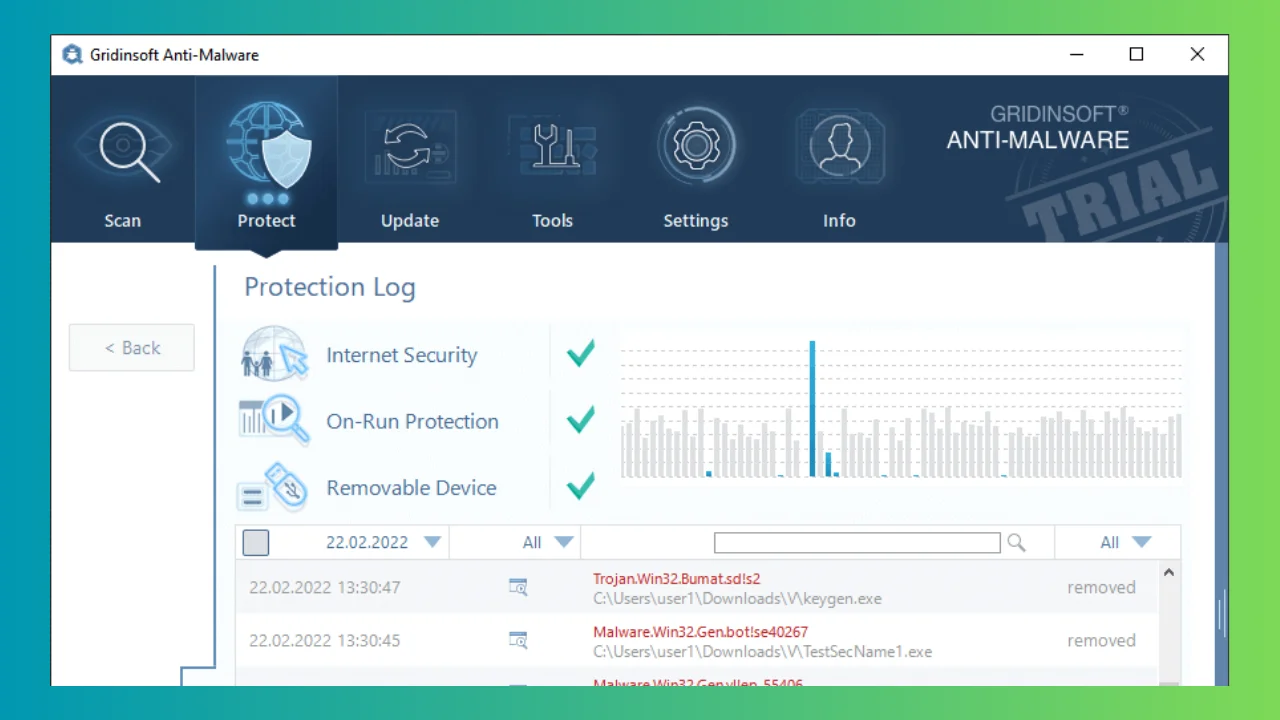Maximize the Gridinsoft Anti-Malware window
This screenshot has height=720, width=1280.
[x=1136, y=55]
